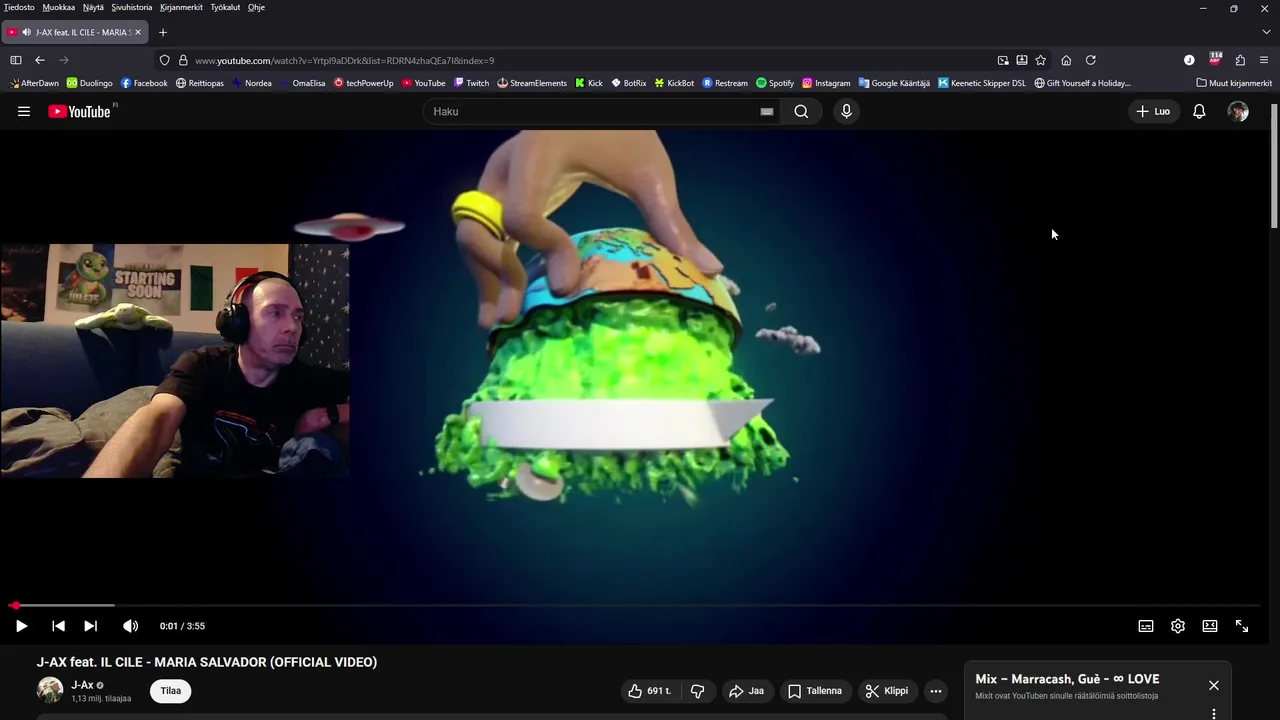Open the J-Ax channel avatar
This screenshot has width=1280, height=720.
click(x=50, y=690)
